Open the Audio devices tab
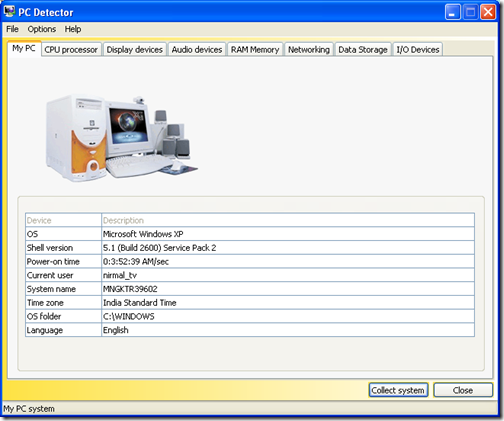The image size is (504, 421). tap(197, 50)
